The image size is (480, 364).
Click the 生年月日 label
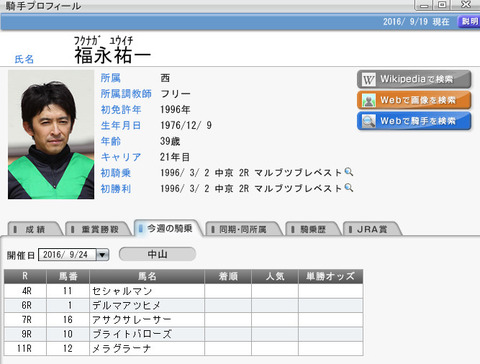click(121, 125)
